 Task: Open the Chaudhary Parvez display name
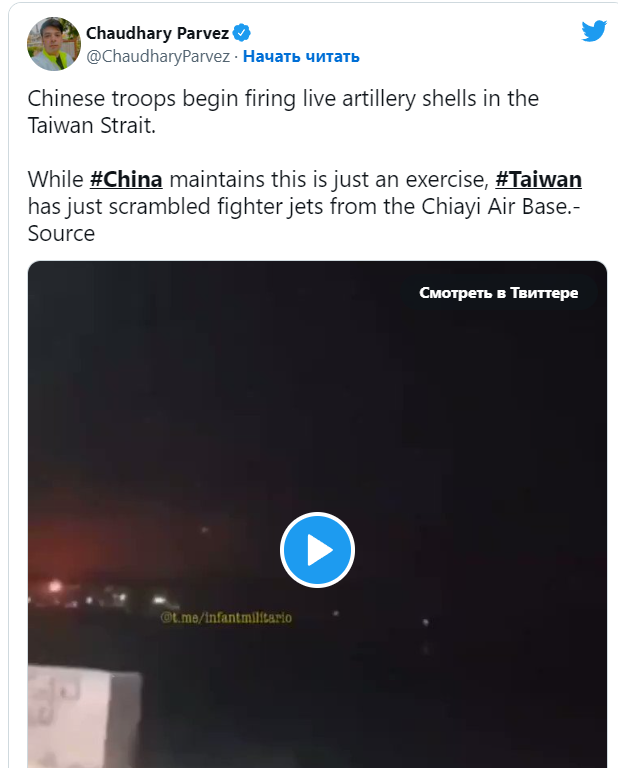point(158,33)
